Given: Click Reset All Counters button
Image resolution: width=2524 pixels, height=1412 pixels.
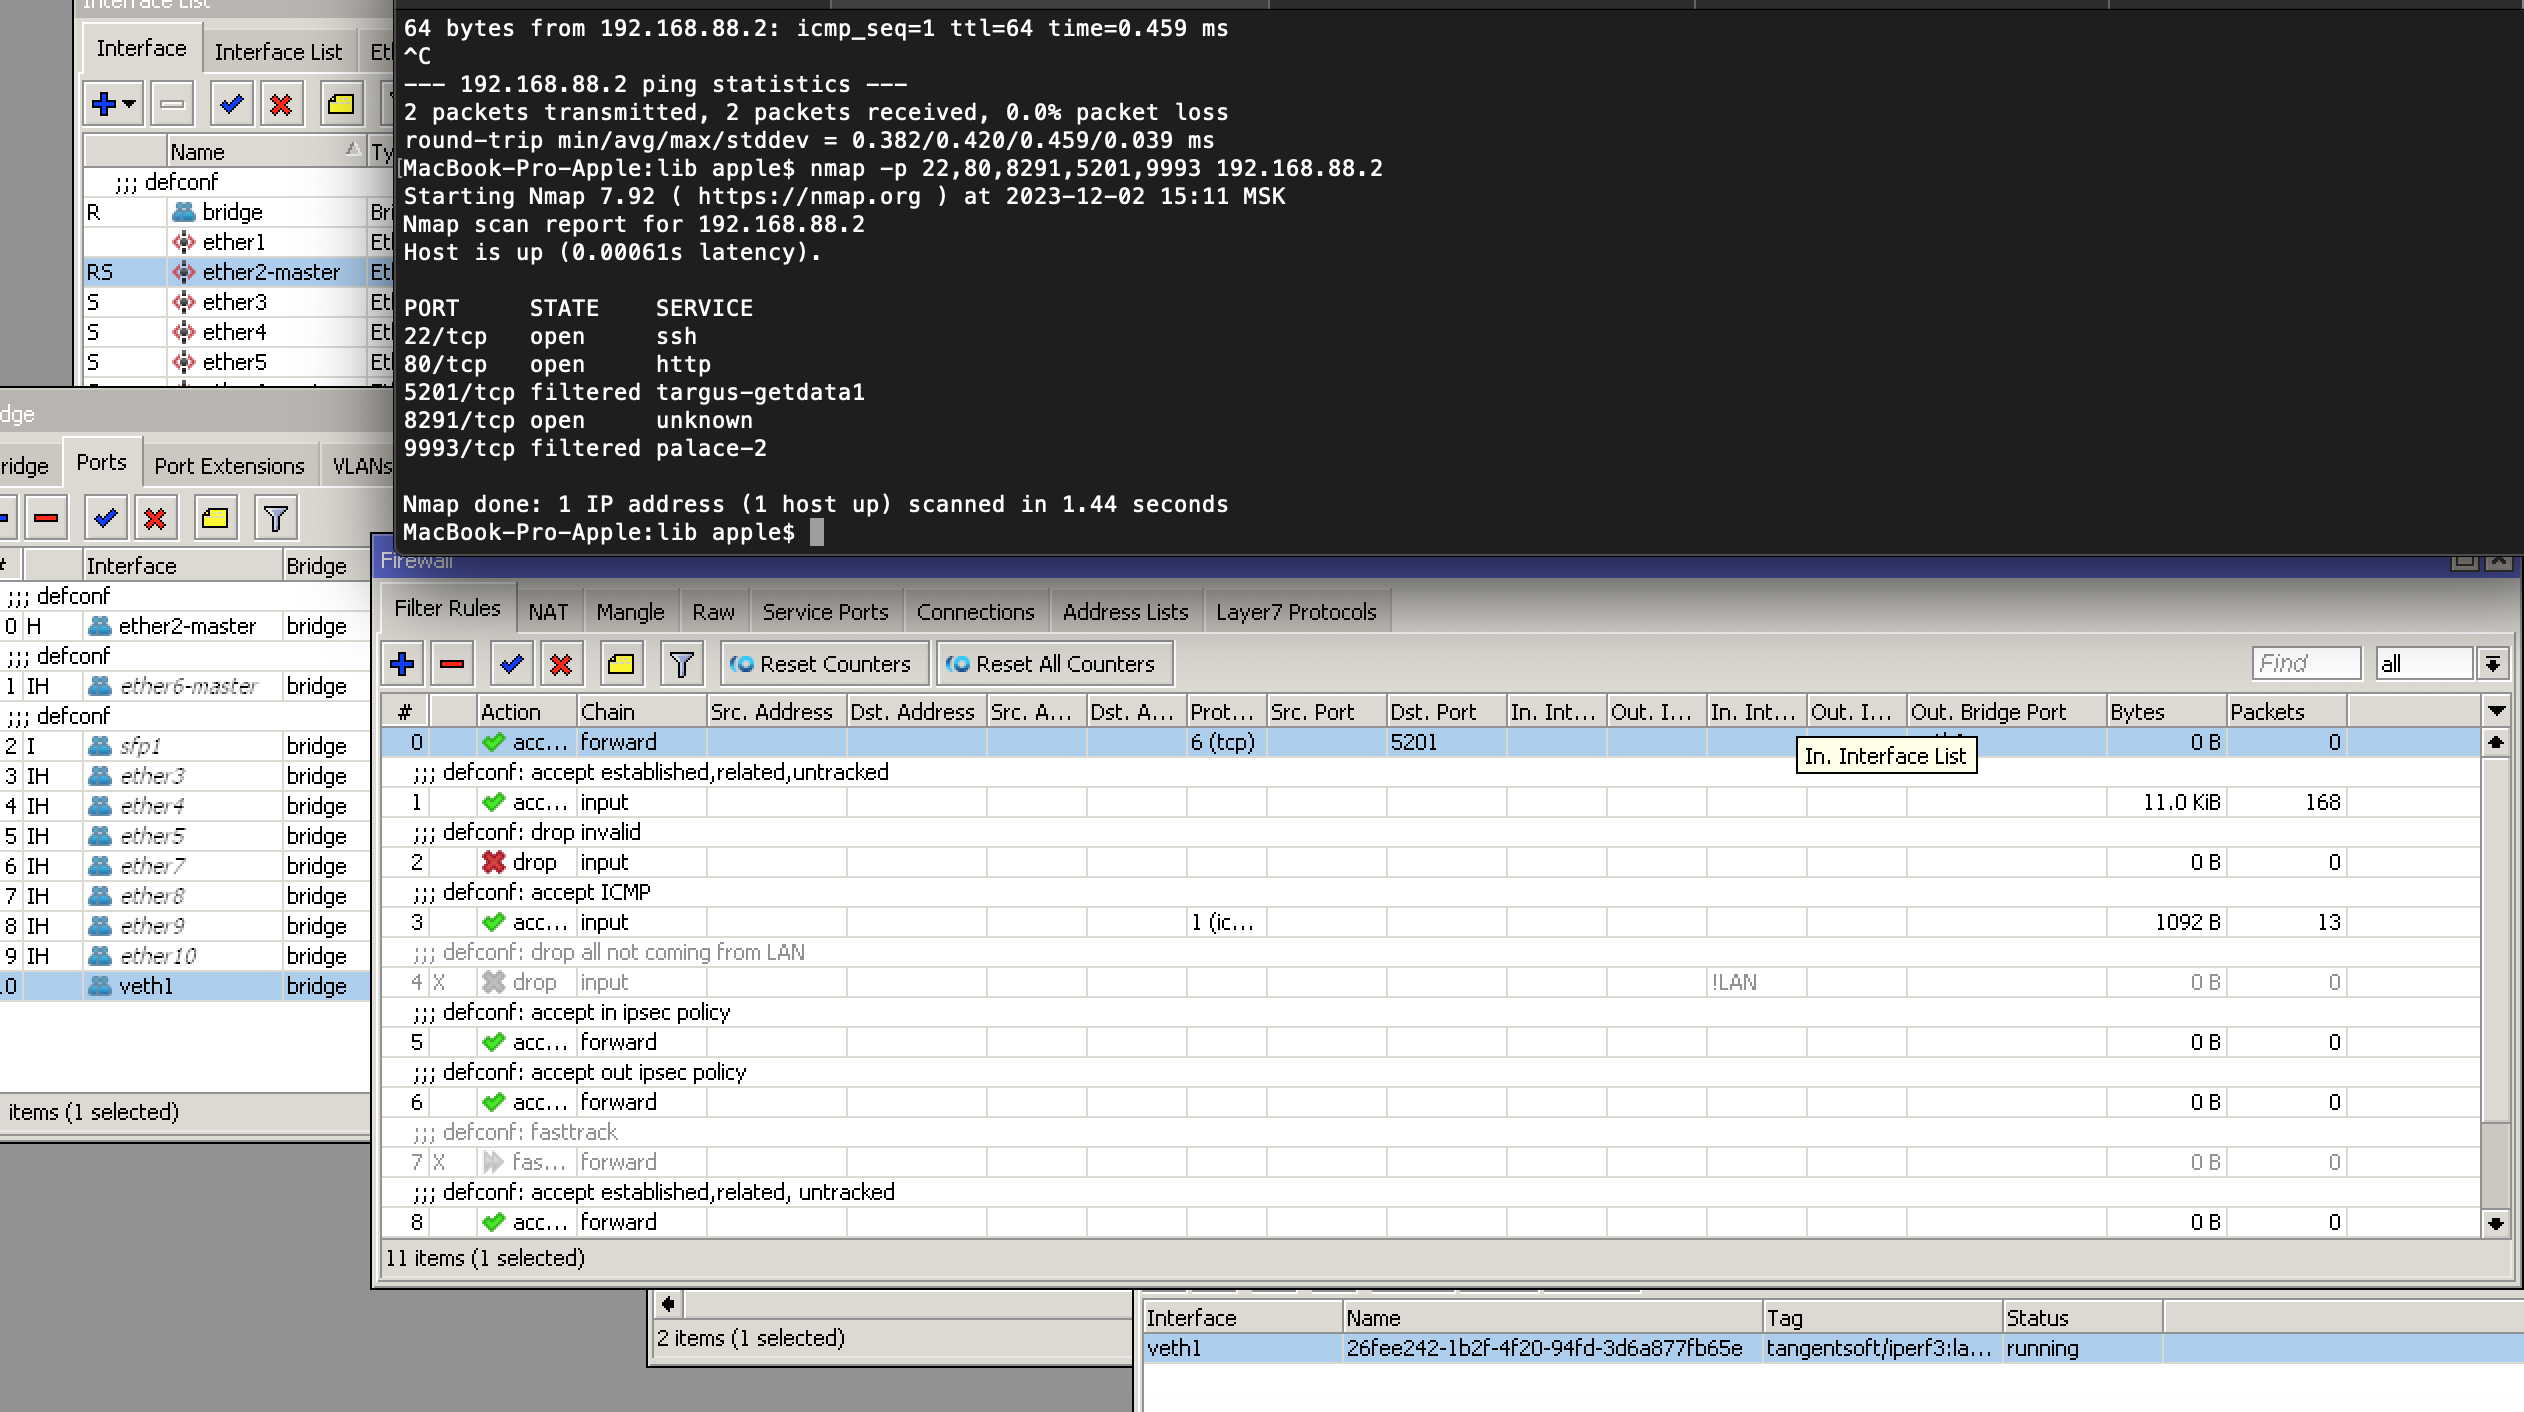Looking at the screenshot, I should coord(1054,664).
